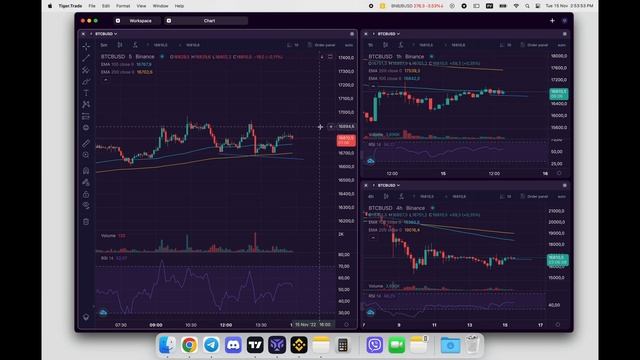Collapse indicator legend in the 5m chart
The width and height of the screenshot is (640, 360).
click(x=105, y=80)
